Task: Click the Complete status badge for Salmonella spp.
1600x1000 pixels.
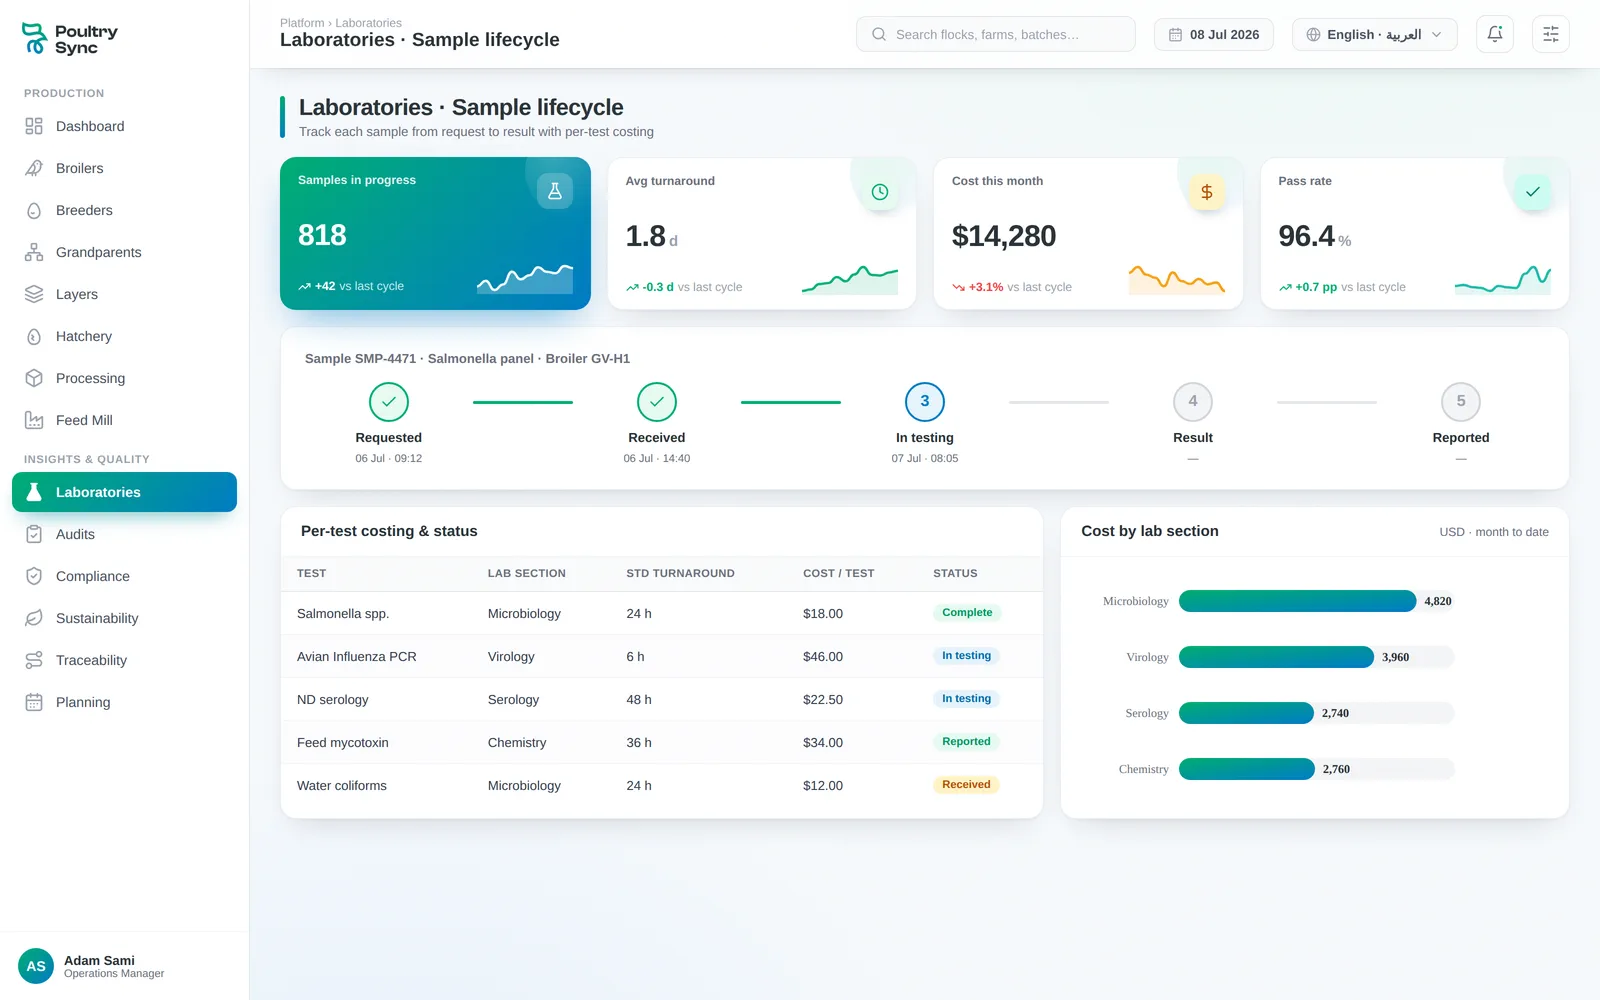Action: [967, 613]
